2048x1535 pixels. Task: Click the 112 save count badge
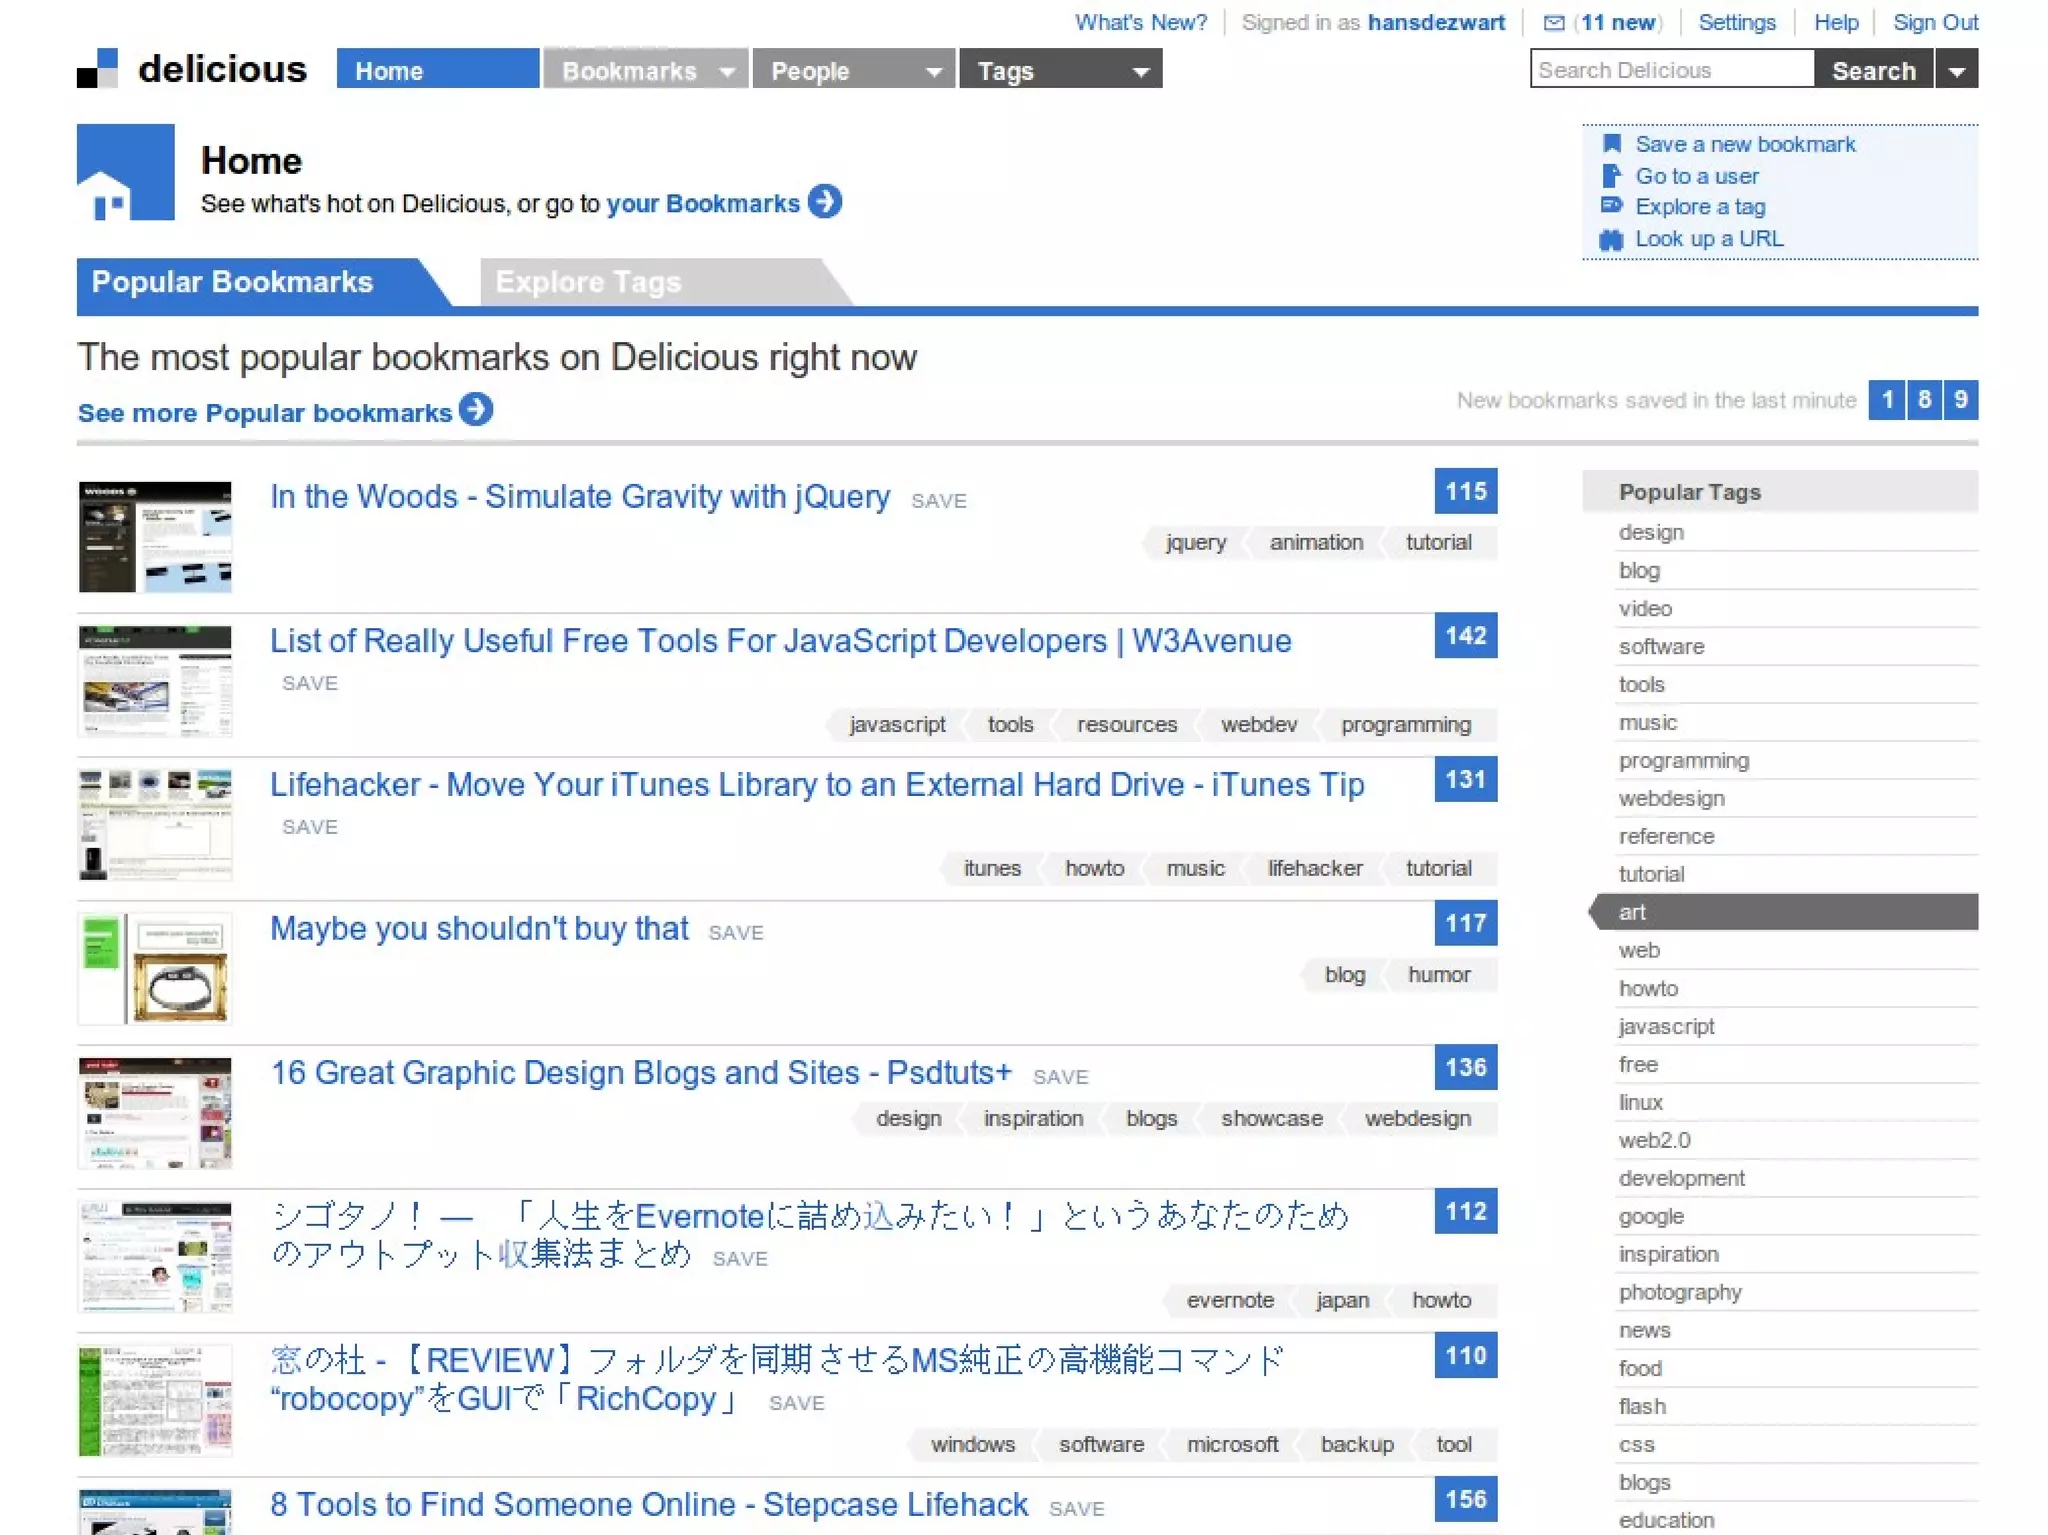tap(1465, 1211)
